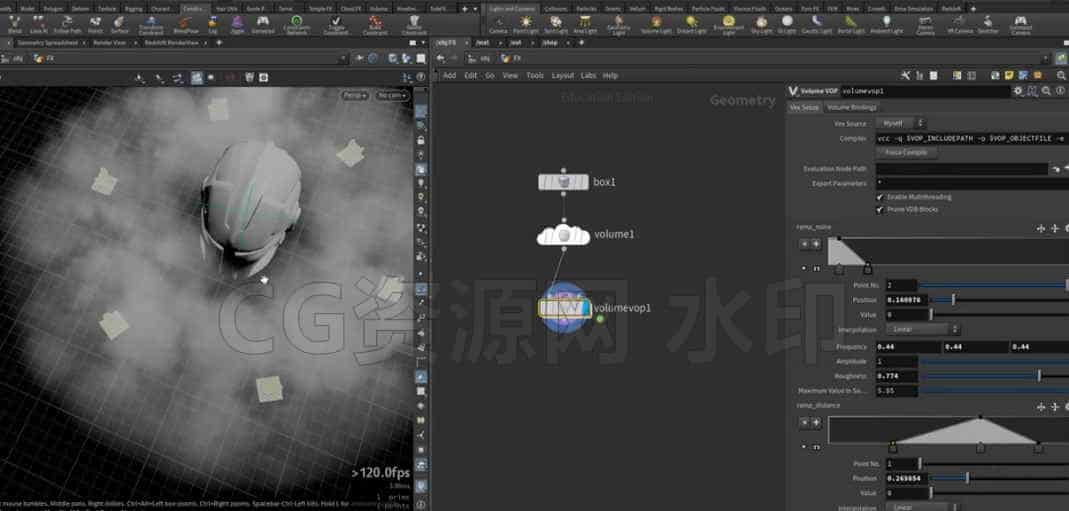1069x511 pixels.
Task: Add an Area Light from shelf
Action: (x=585, y=25)
